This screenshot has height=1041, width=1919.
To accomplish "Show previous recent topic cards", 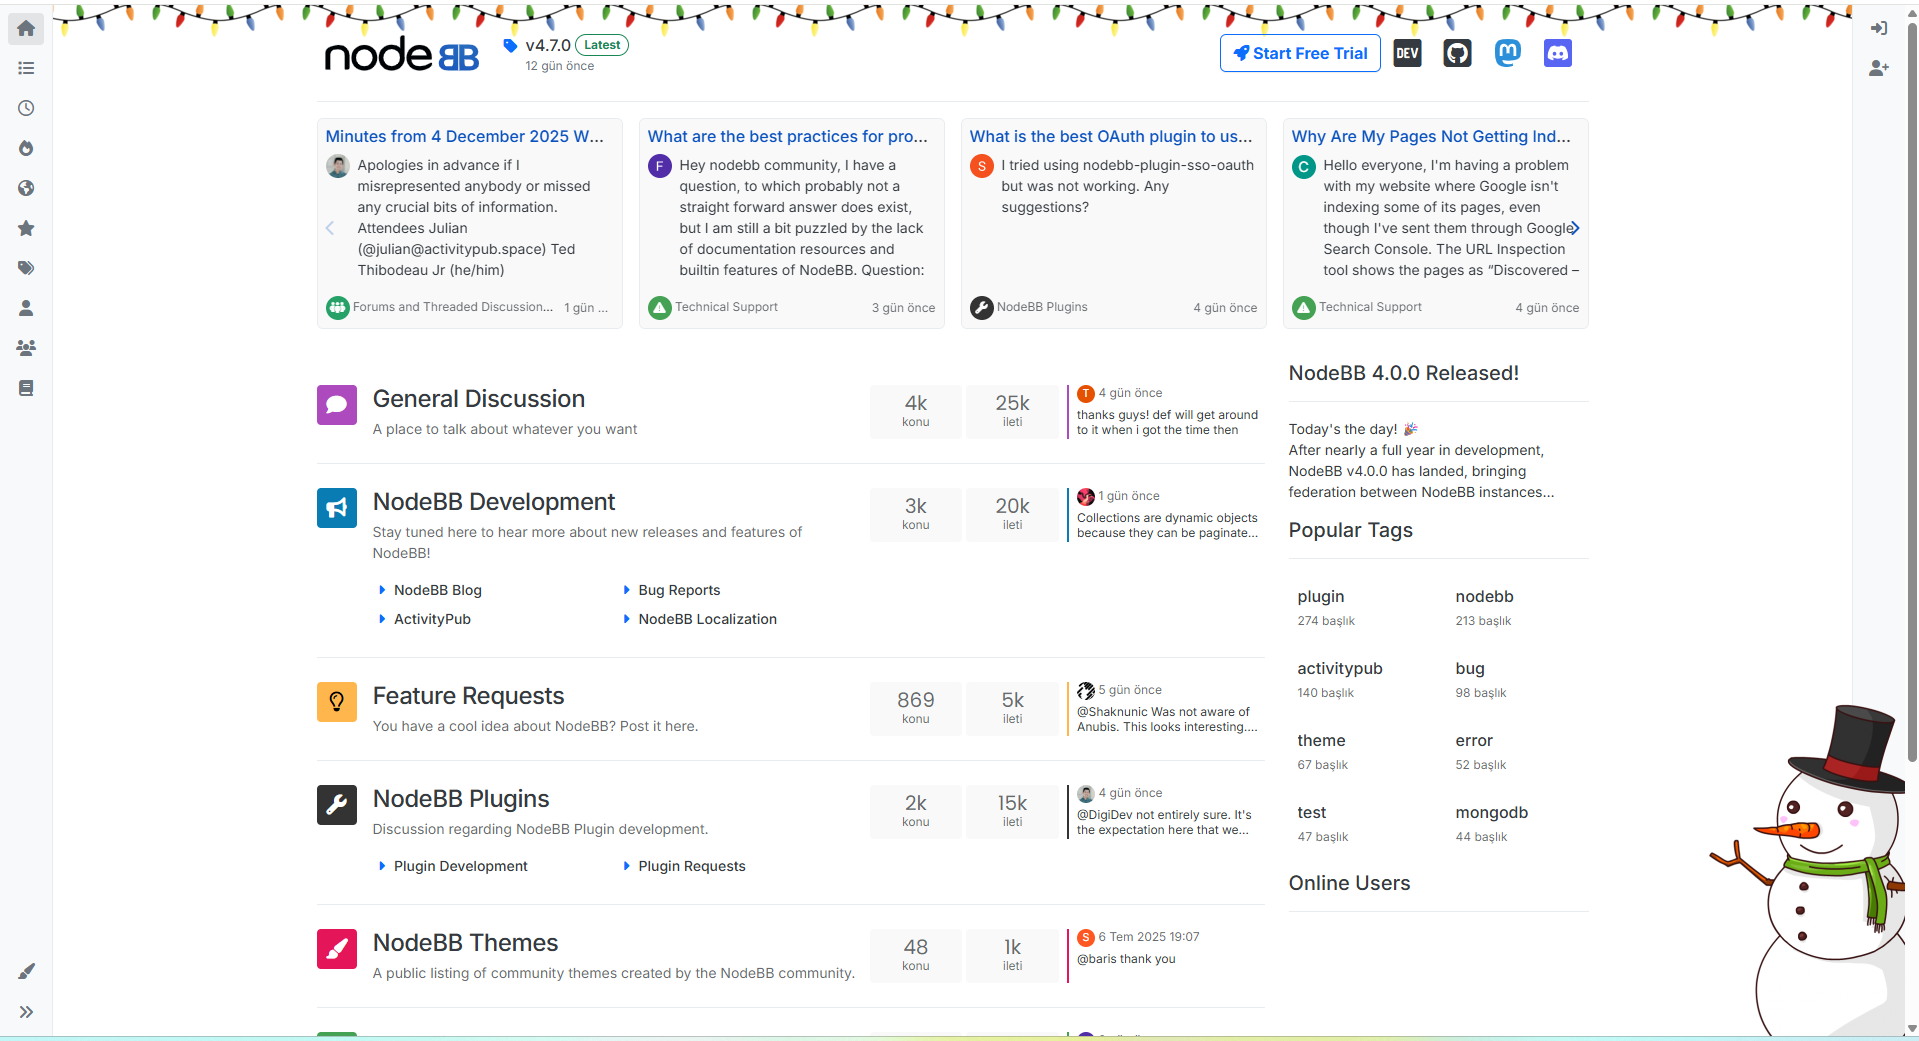I will point(330,228).
